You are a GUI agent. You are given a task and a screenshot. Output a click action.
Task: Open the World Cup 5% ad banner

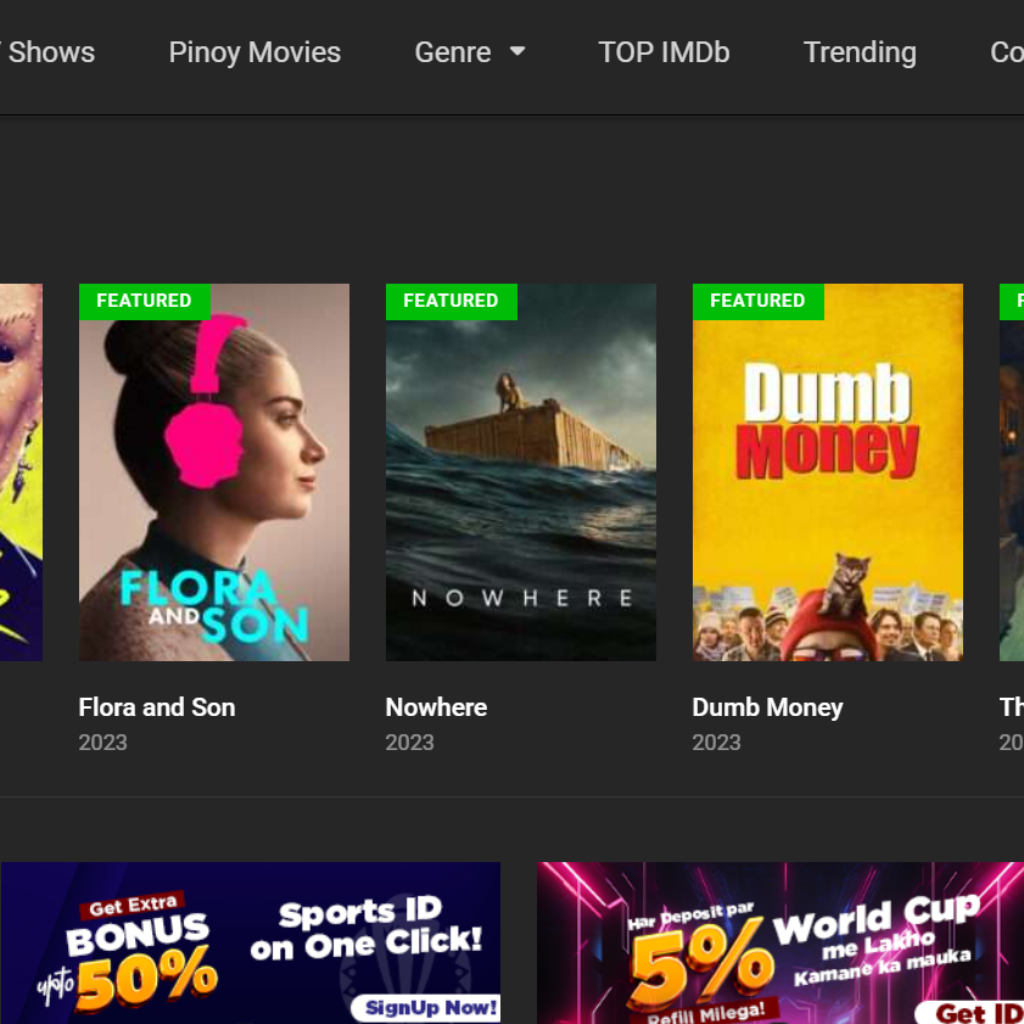click(x=780, y=943)
